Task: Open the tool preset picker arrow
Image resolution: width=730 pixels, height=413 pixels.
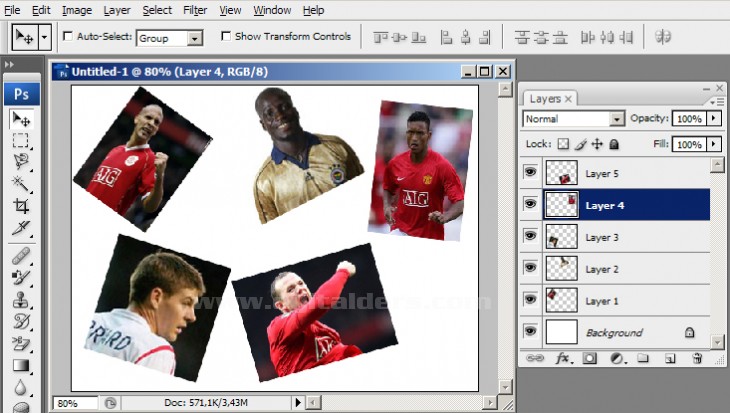Action: coord(44,36)
